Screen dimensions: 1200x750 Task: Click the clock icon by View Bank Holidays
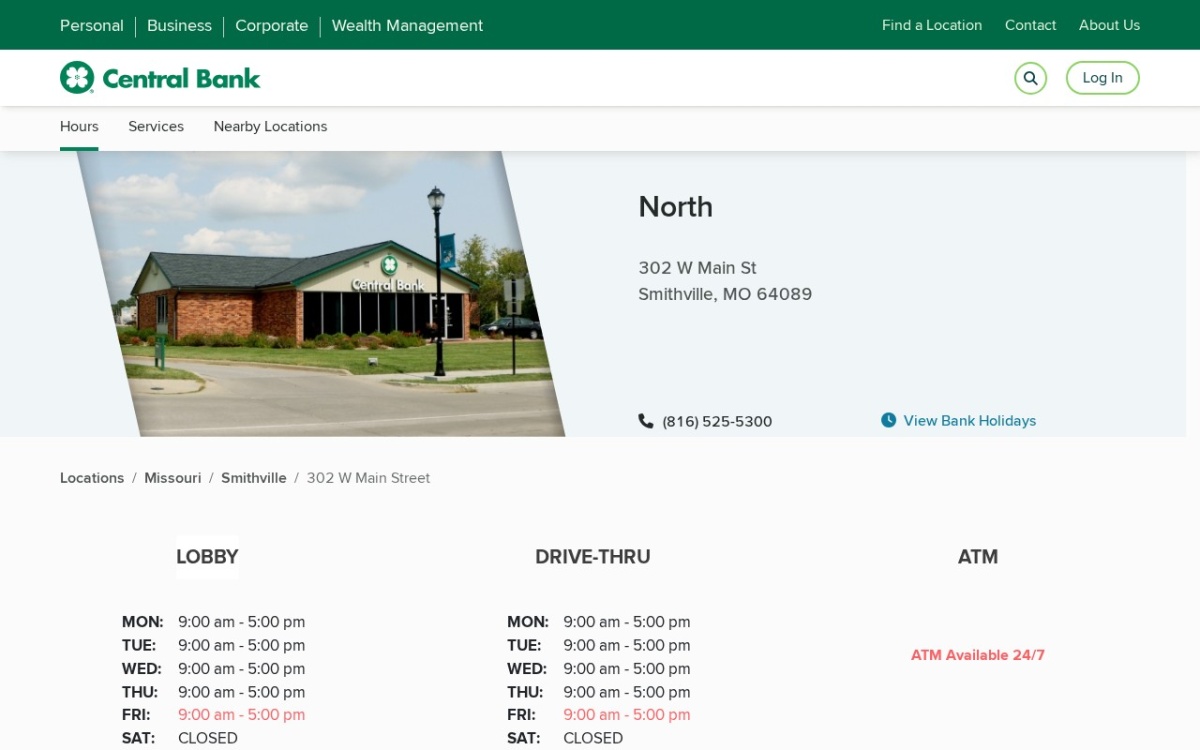[x=888, y=420]
